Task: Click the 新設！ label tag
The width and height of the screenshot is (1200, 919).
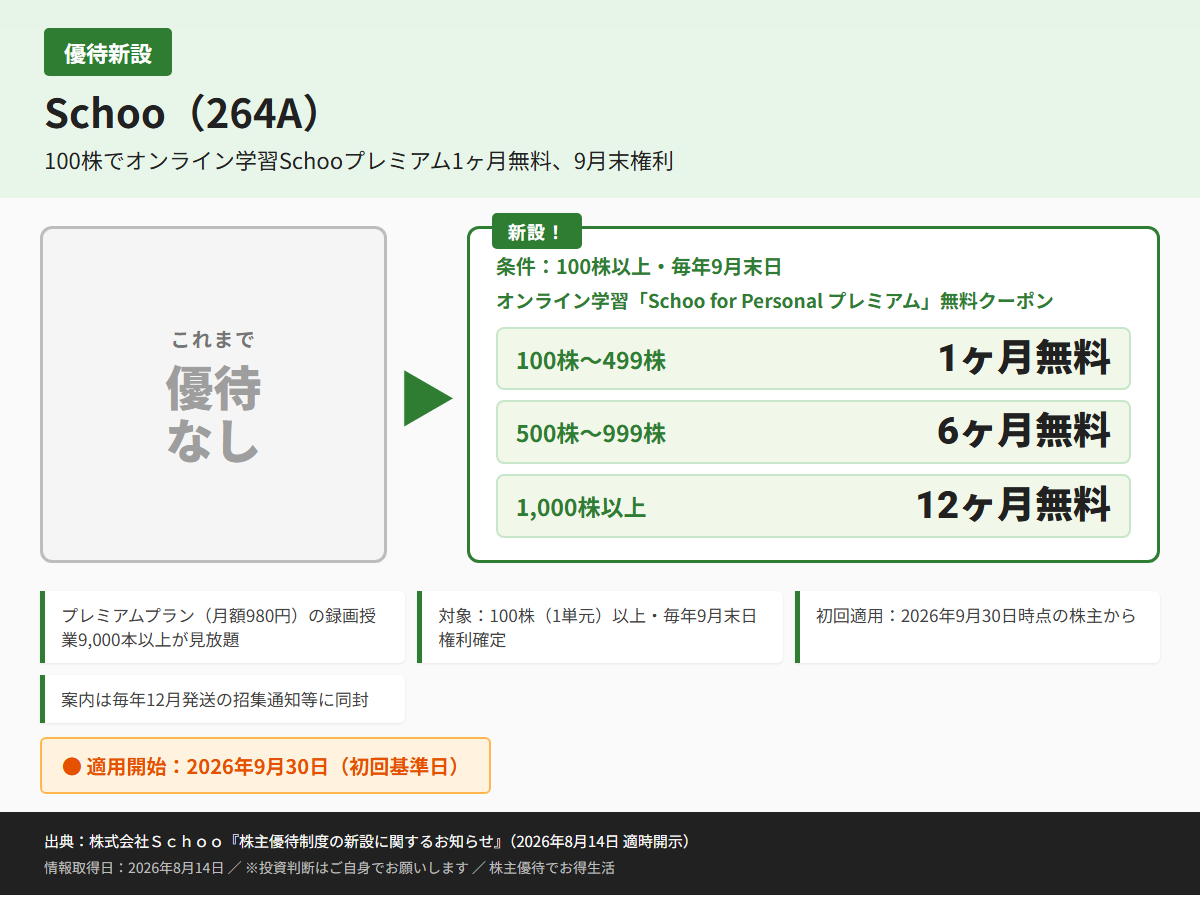Action: (x=536, y=233)
